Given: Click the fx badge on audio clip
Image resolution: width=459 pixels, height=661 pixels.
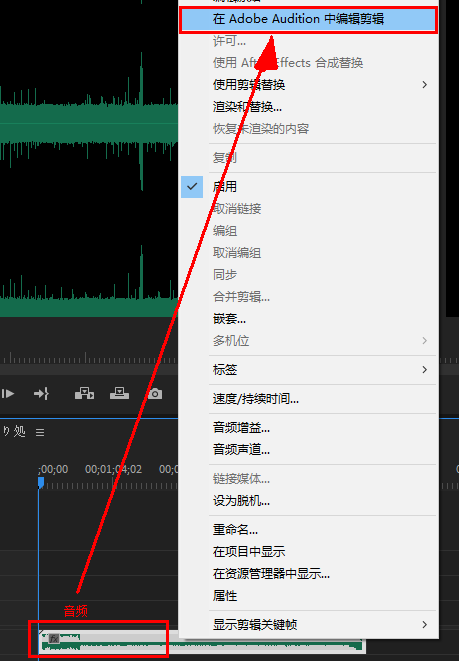Looking at the screenshot, I should tap(54, 639).
